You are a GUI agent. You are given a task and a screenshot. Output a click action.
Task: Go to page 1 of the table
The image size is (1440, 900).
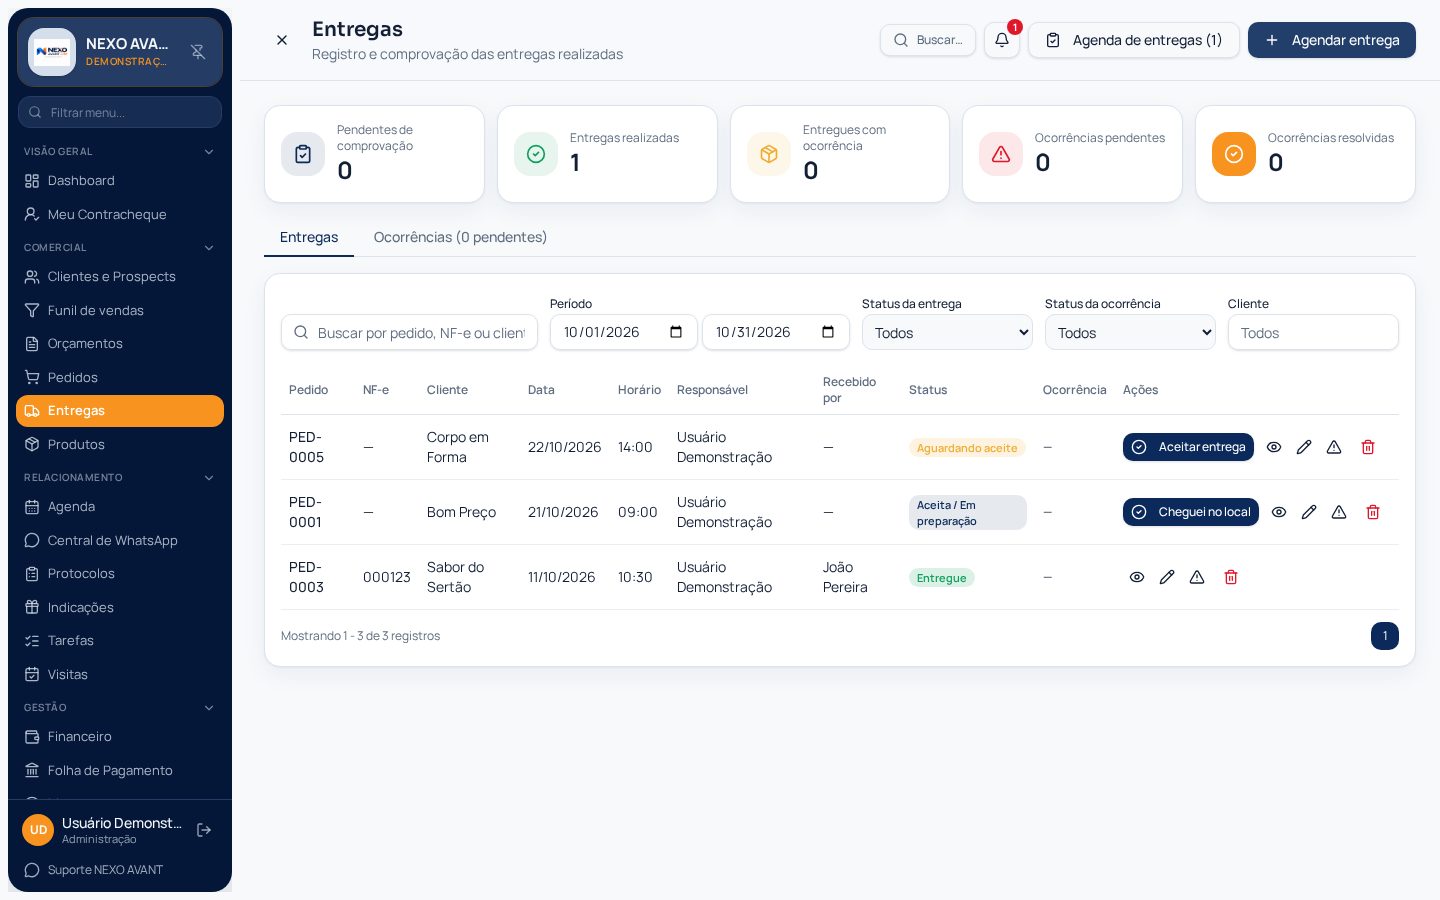pos(1385,636)
